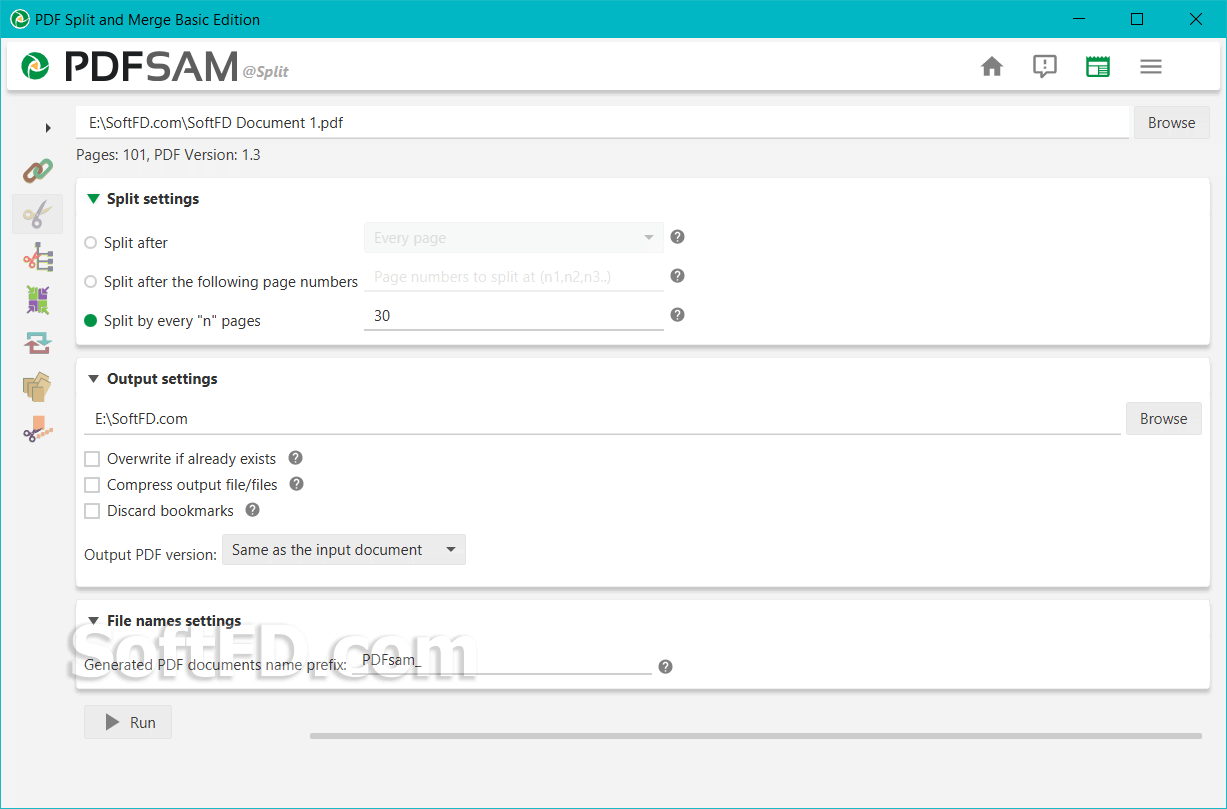Click the PDFsam_ name prefix field

click(x=503, y=661)
